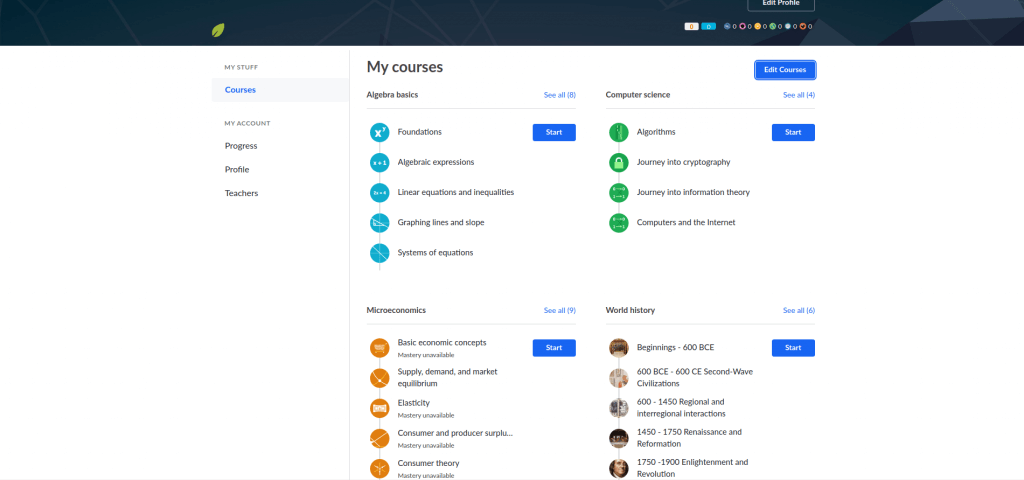Click the Consumer theory unit icon
Viewport: 1024px width, 480px height.
pyautogui.click(x=379, y=468)
